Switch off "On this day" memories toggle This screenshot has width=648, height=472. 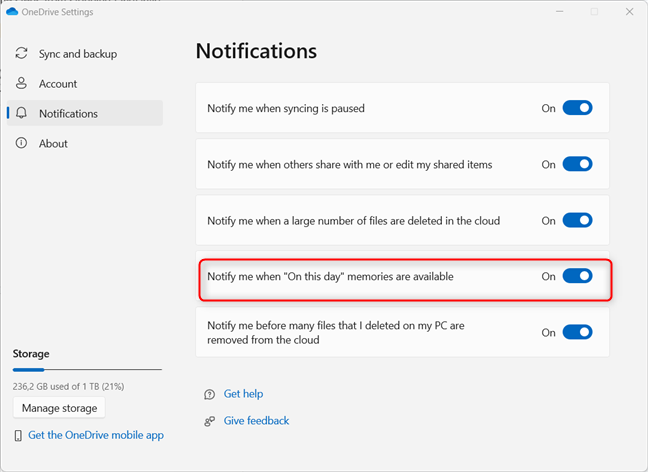coord(577,276)
